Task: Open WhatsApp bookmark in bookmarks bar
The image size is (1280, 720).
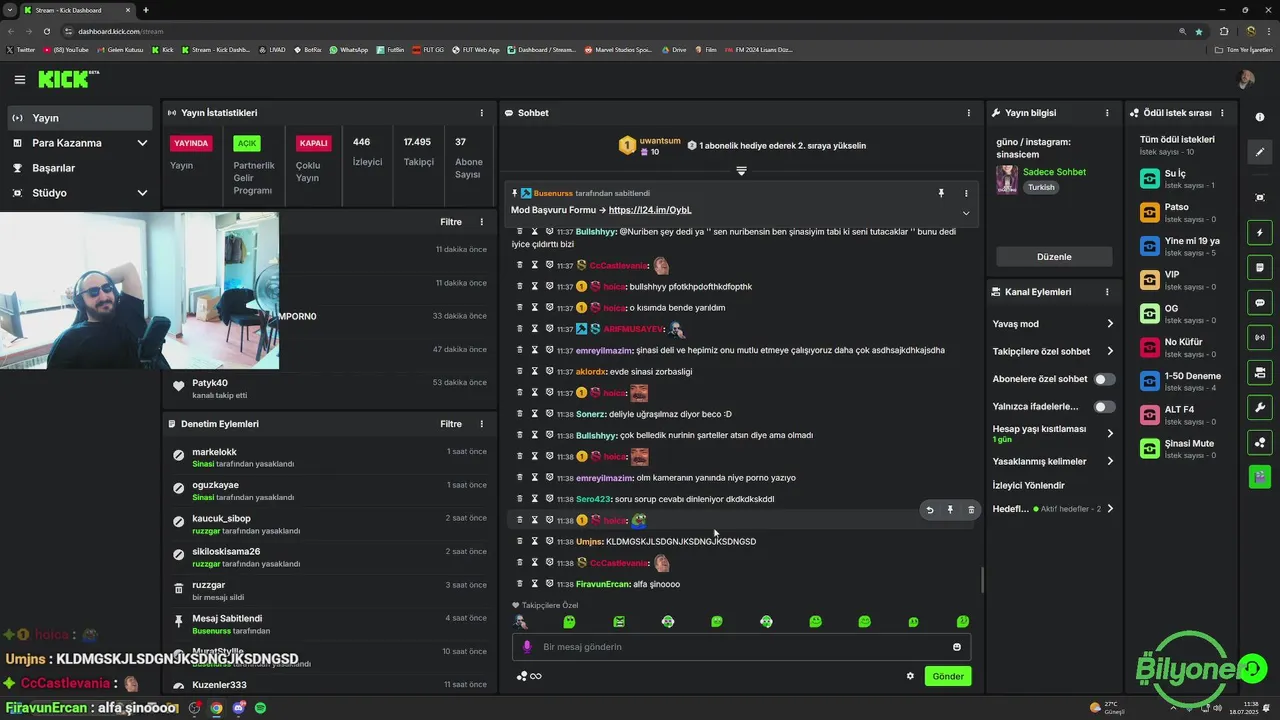Action: (x=348, y=49)
